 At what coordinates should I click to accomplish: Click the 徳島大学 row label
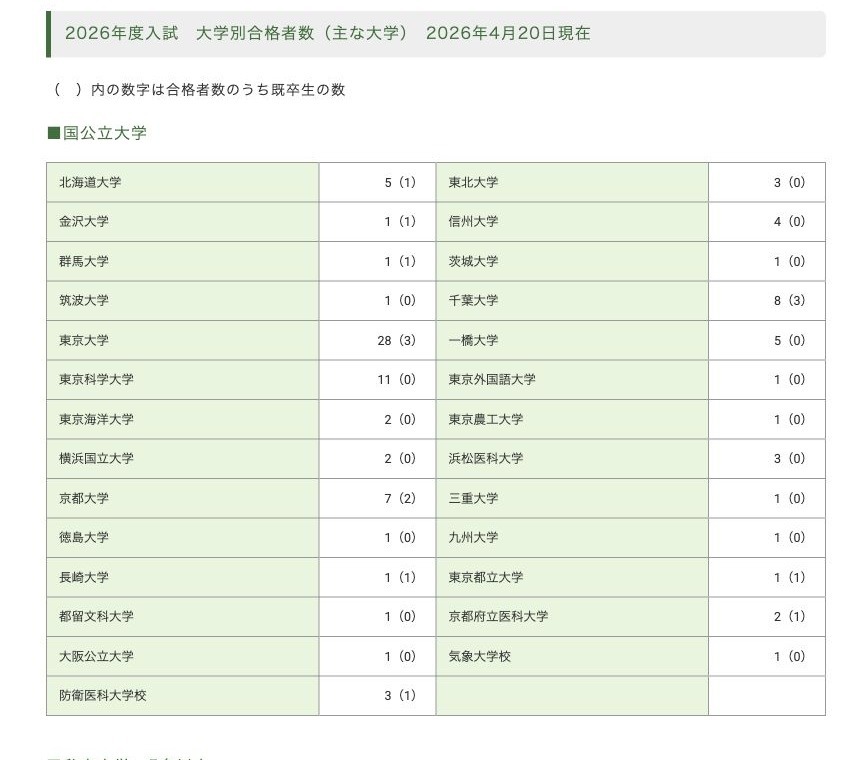coord(84,537)
